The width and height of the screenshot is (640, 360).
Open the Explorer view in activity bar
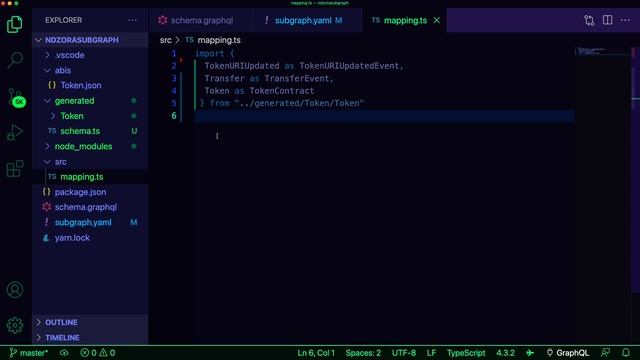point(15,25)
